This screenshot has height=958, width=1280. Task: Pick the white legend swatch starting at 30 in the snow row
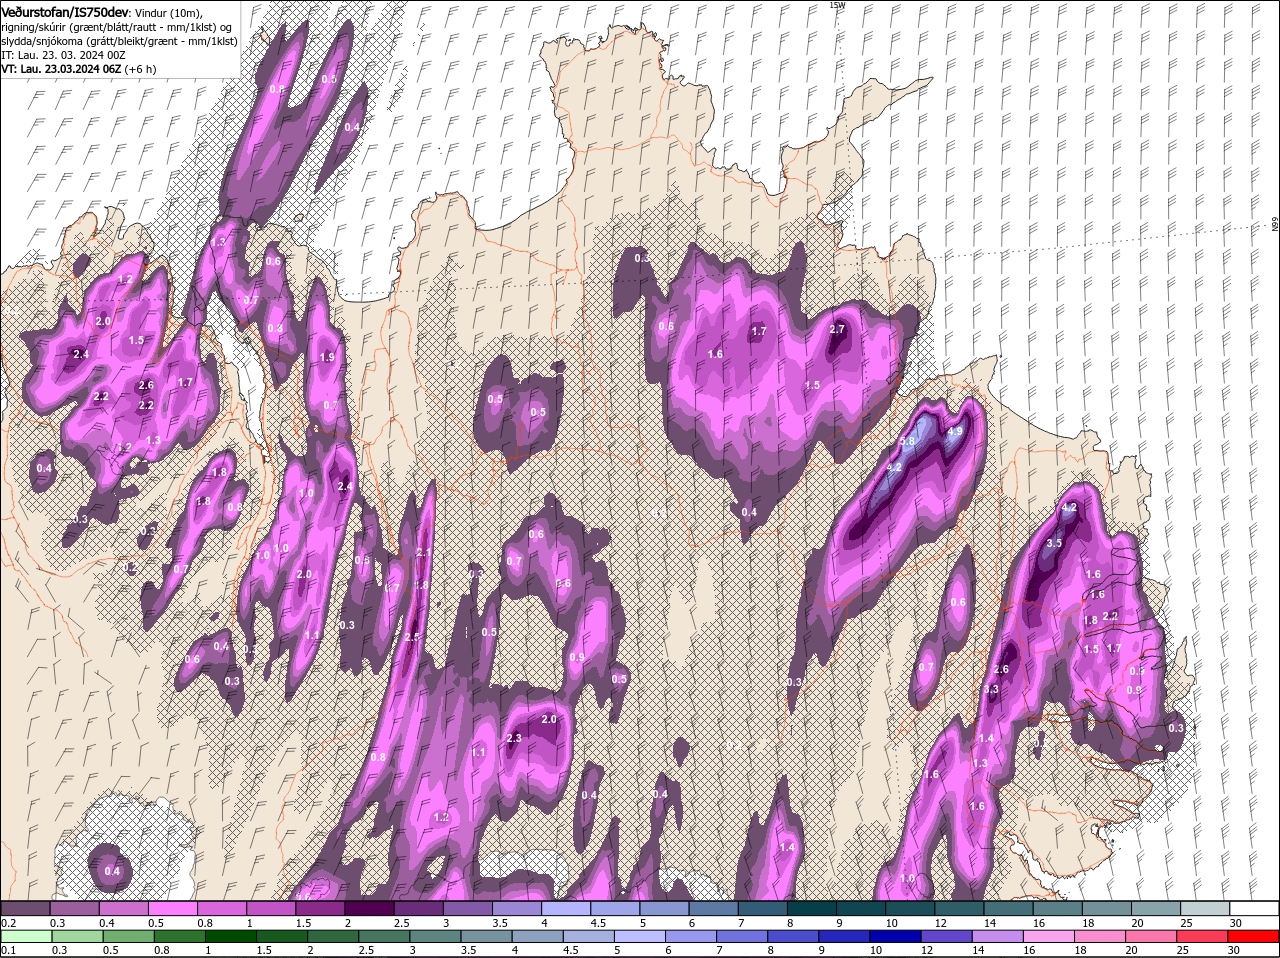pyautogui.click(x=1255, y=908)
